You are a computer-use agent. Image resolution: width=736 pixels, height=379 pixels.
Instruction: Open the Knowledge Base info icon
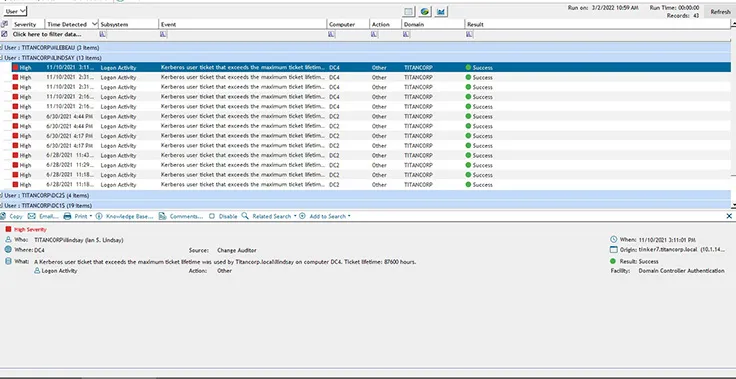click(x=99, y=217)
